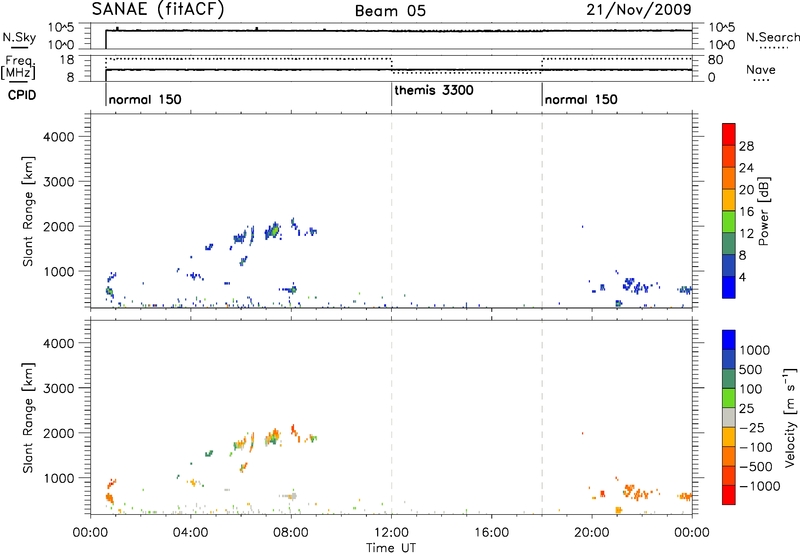Click the first 'normal 150' CPID marker
The image size is (800, 554).
pos(145,99)
